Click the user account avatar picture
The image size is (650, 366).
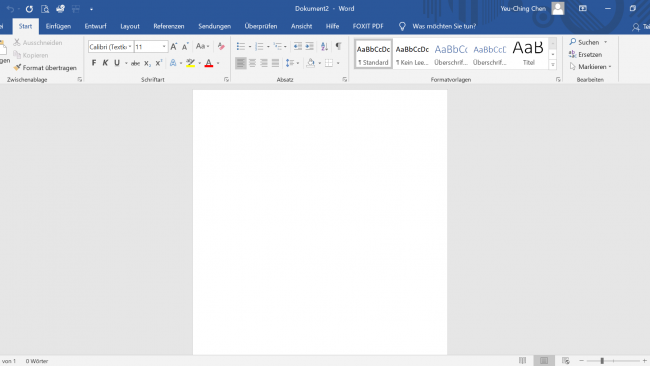click(558, 8)
